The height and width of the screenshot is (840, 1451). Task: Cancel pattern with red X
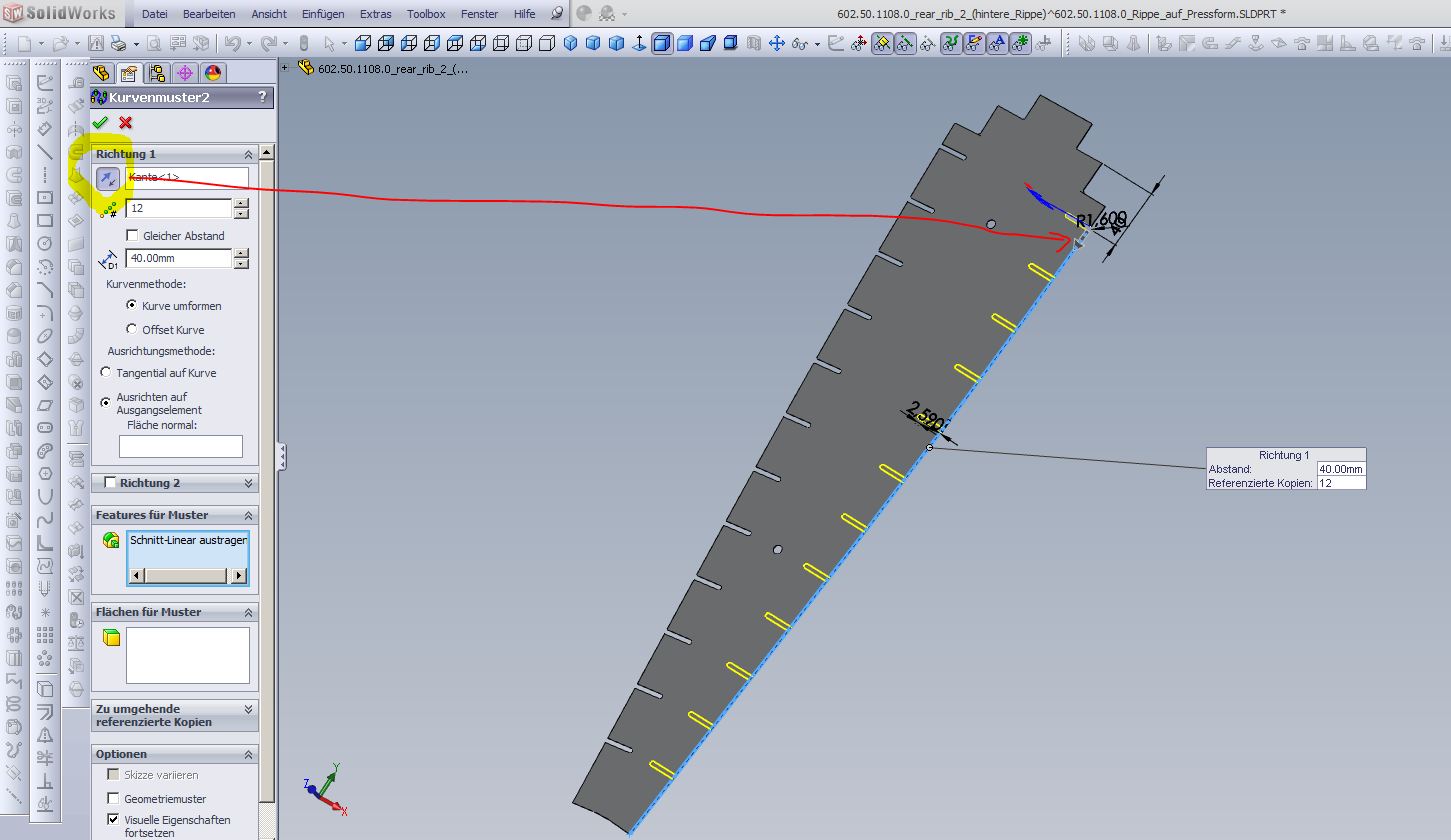tap(125, 122)
